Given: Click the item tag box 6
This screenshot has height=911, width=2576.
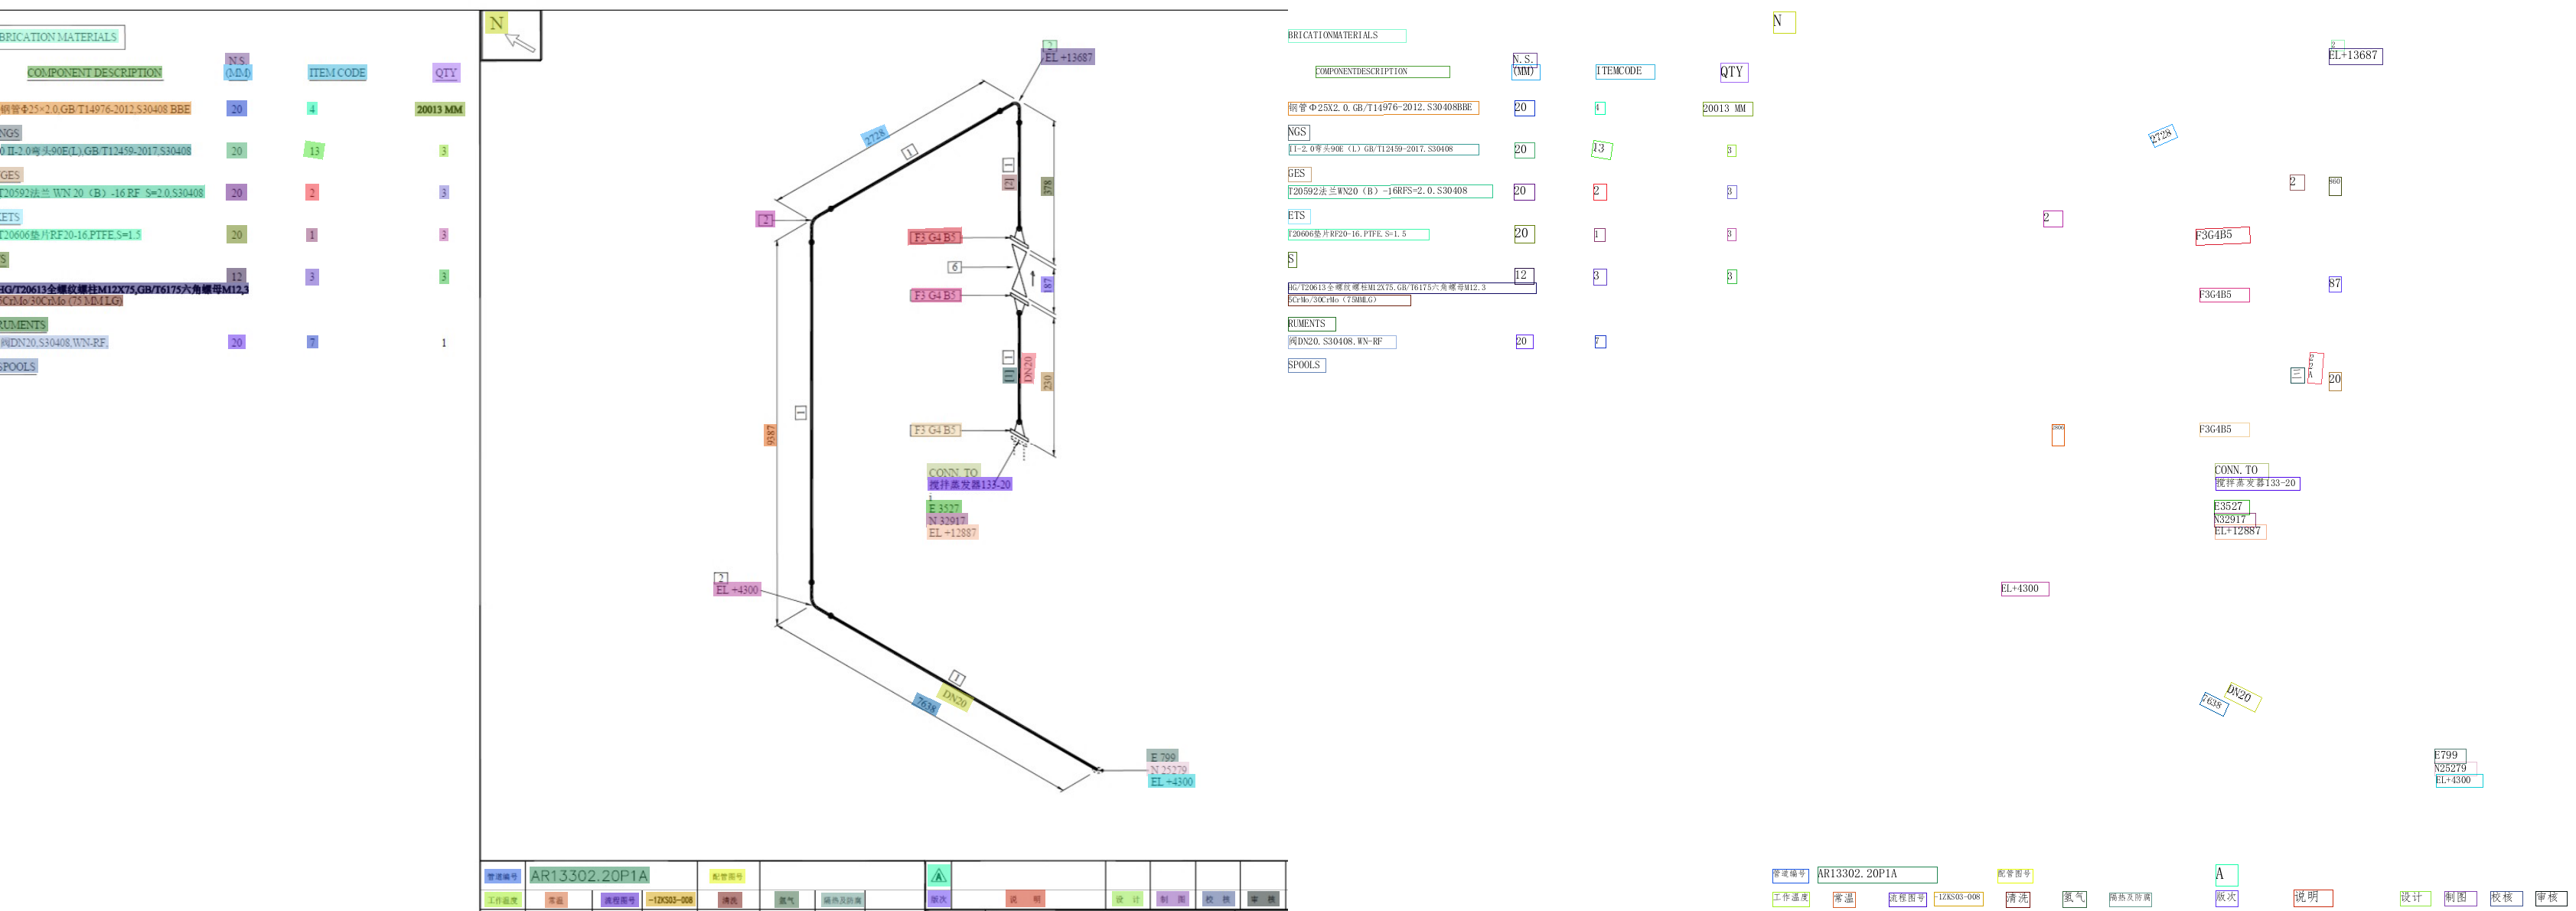Looking at the screenshot, I should (x=954, y=267).
